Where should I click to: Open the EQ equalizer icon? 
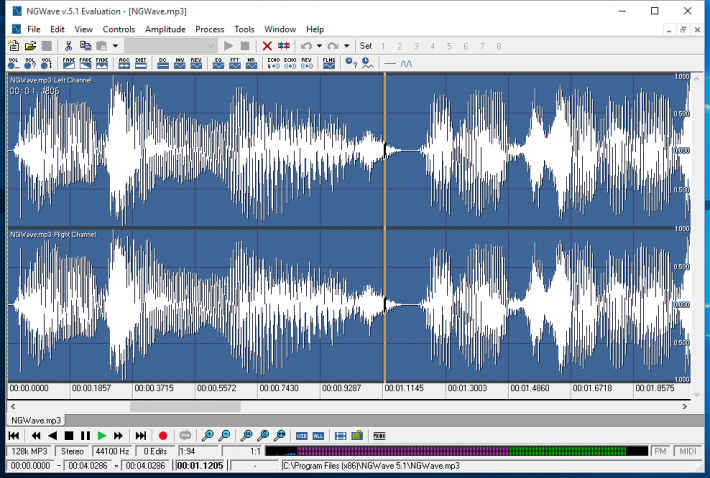pyautogui.click(x=218, y=63)
